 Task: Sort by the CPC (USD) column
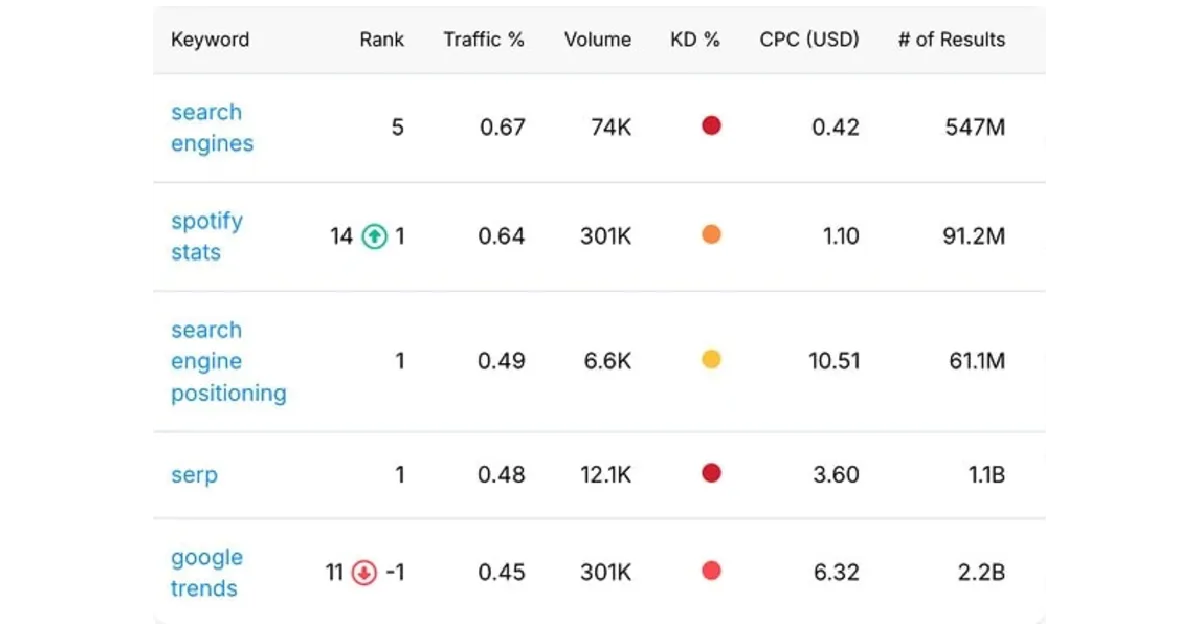(x=809, y=40)
